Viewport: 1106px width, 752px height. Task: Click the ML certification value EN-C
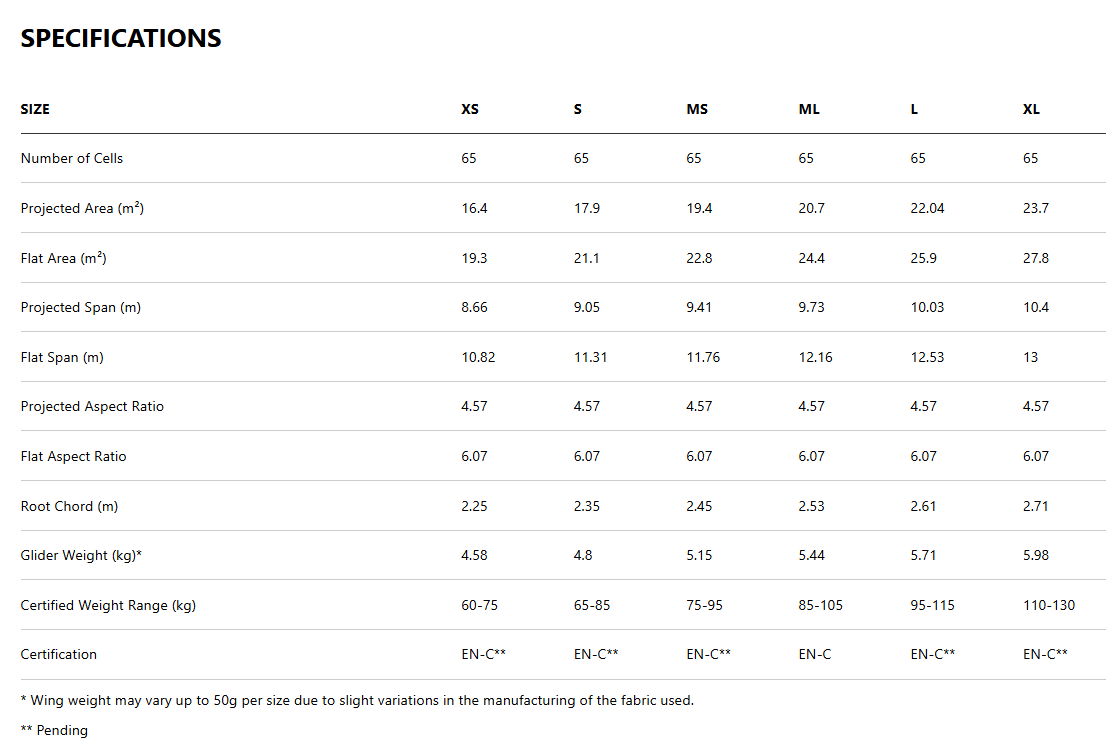pos(815,654)
